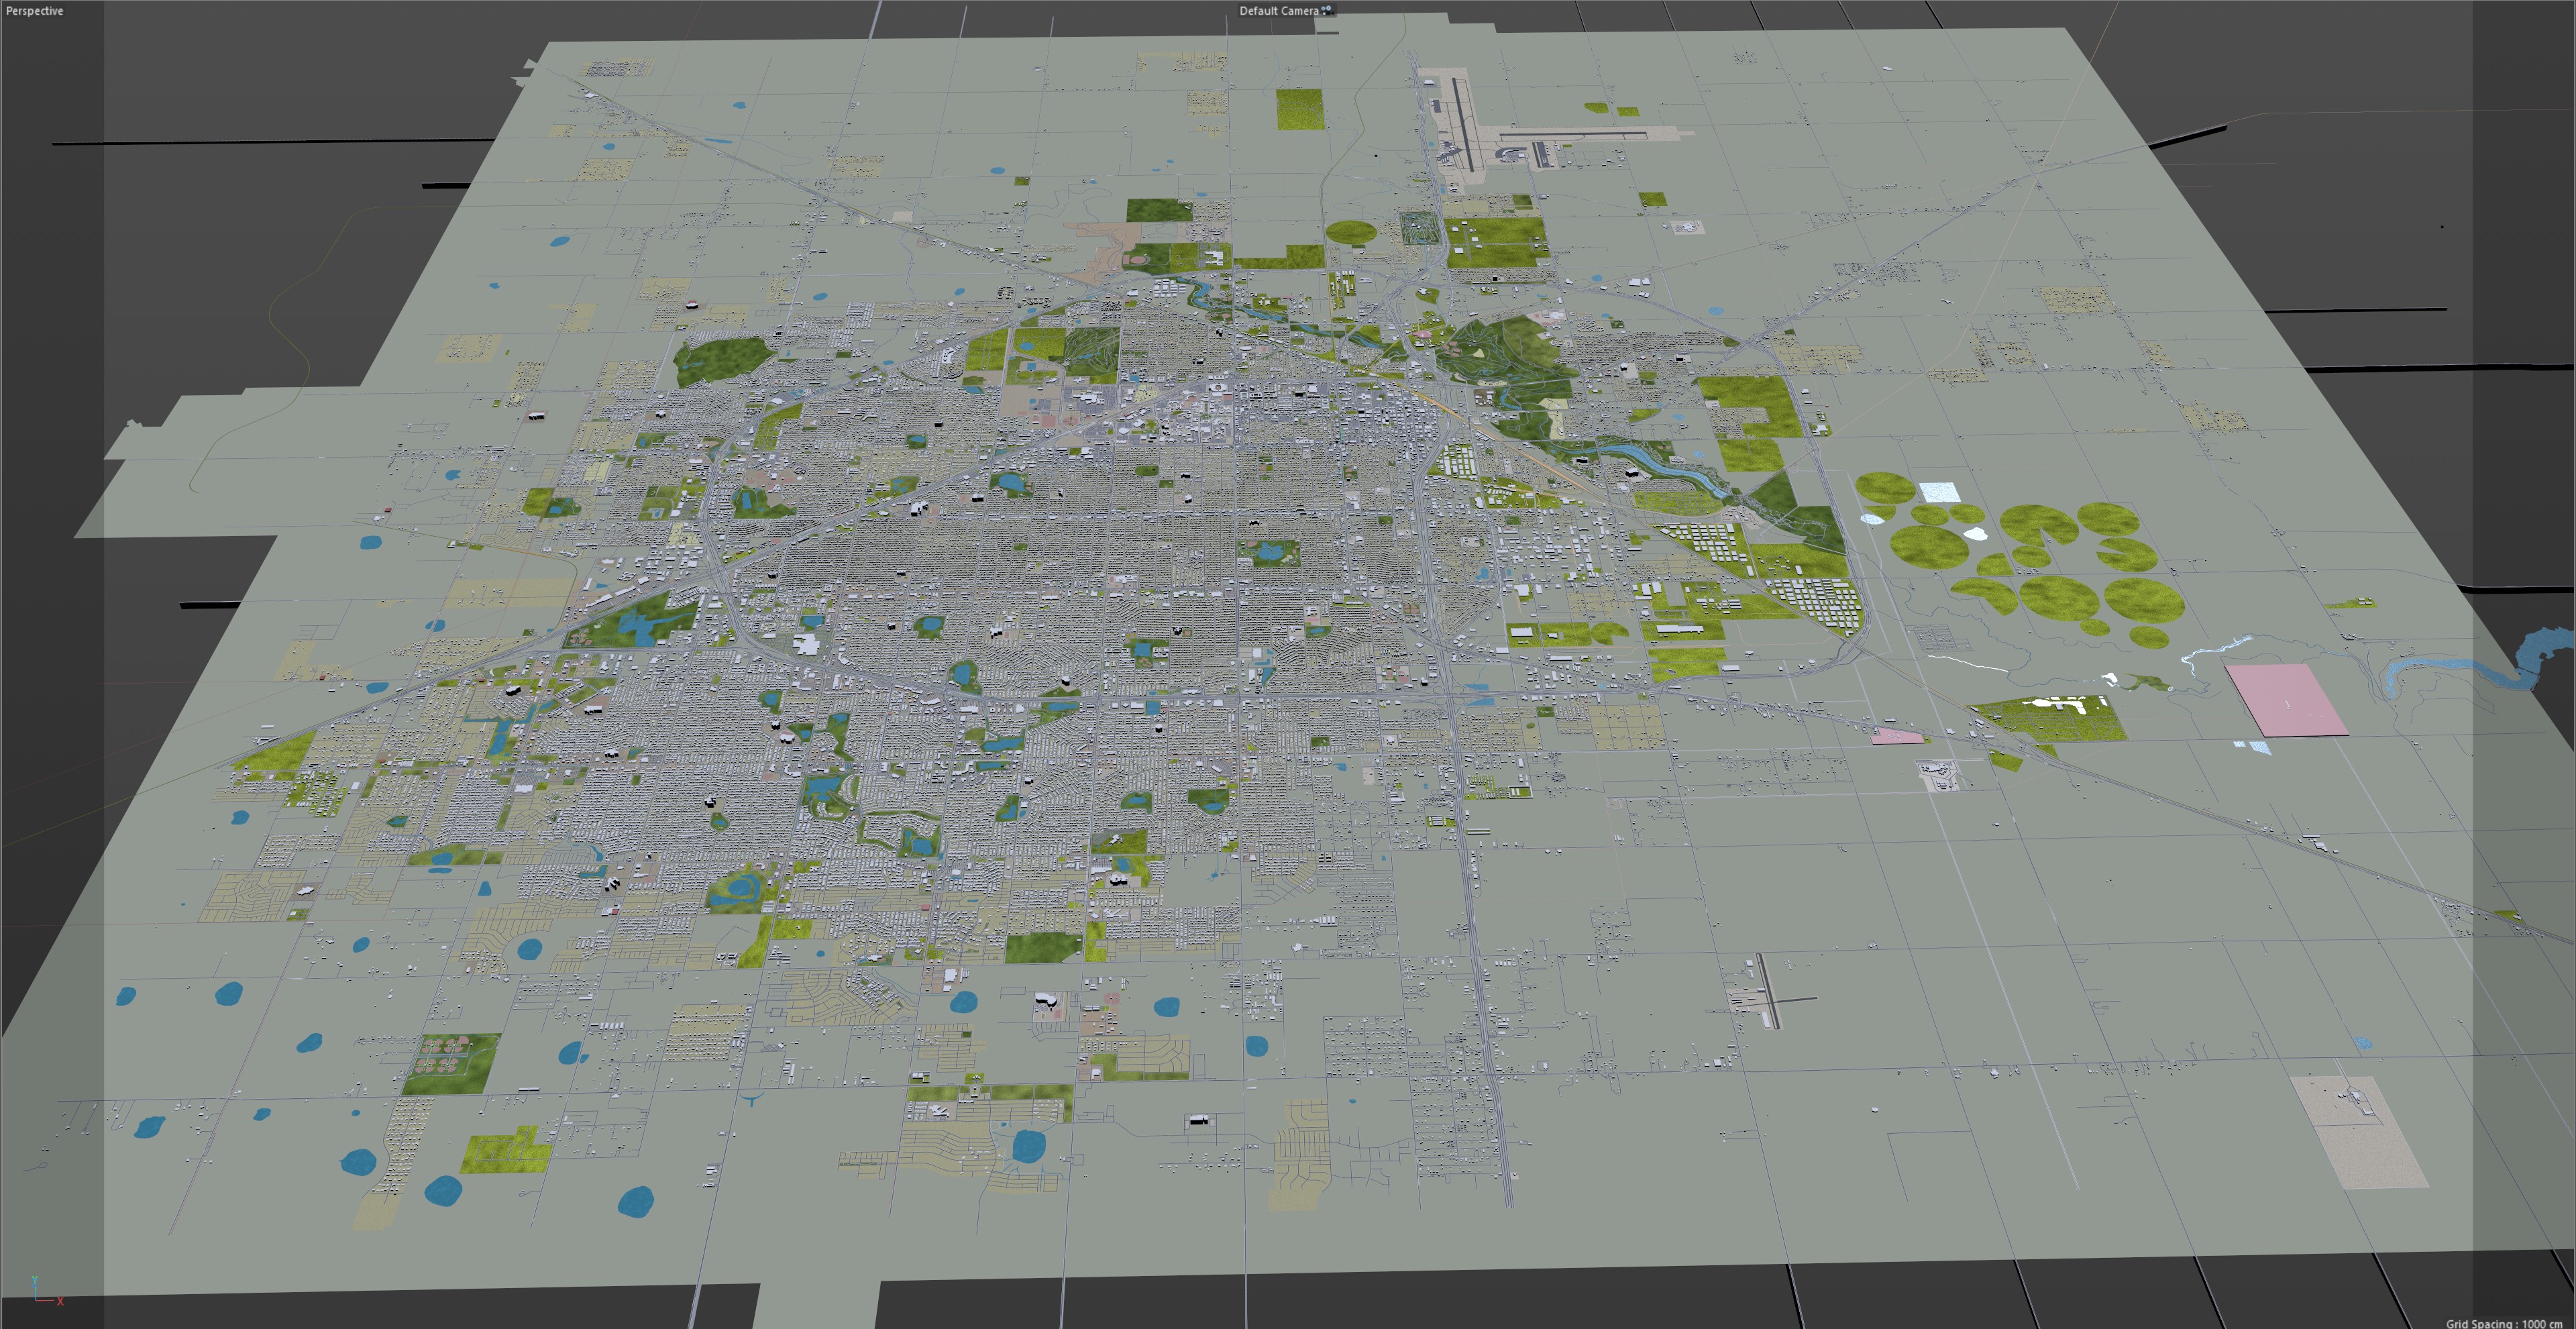Click the camera icon beside Default Camera
The width and height of the screenshot is (2576, 1329).
click(1326, 10)
